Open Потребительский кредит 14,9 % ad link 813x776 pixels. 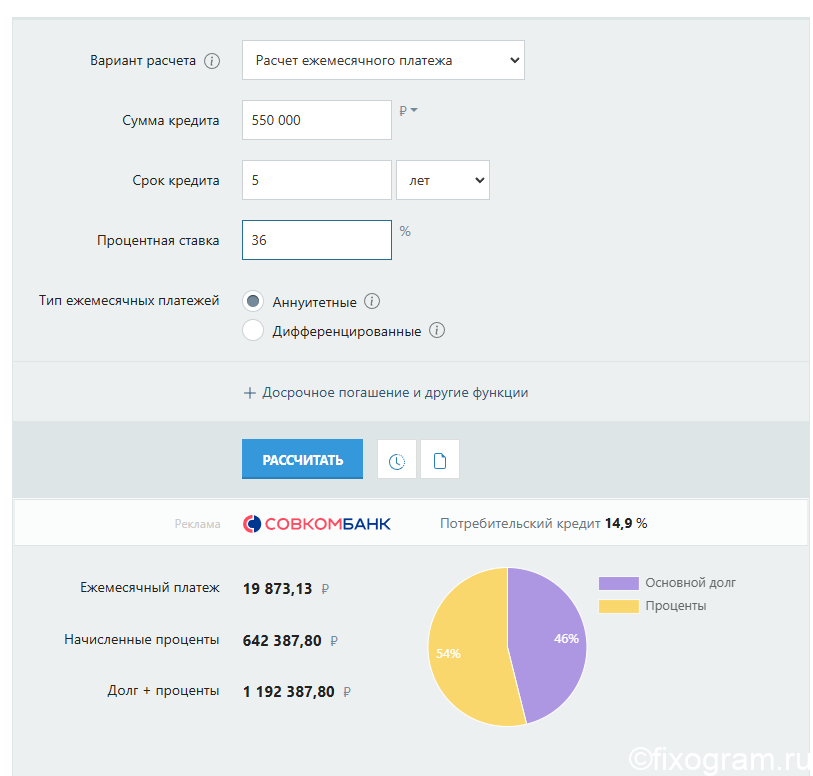point(543,524)
